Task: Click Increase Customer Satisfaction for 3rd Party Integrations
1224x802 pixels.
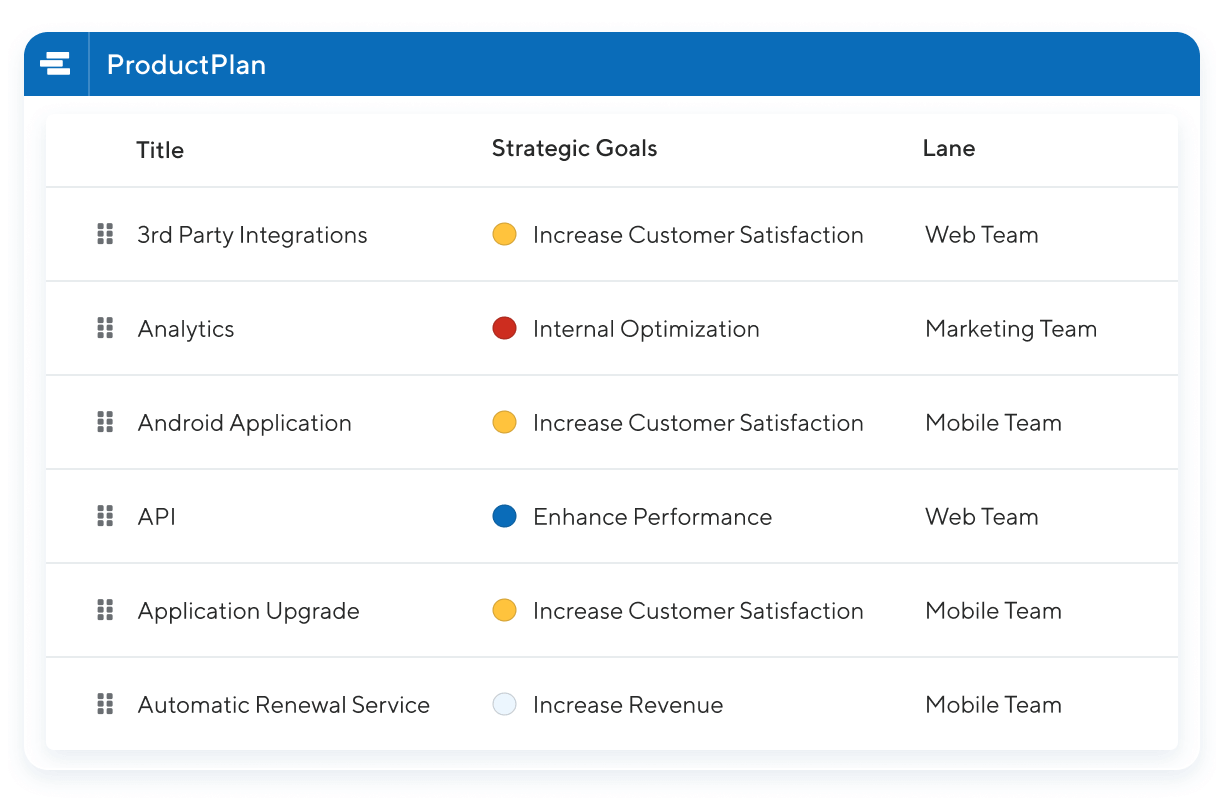Action: pyautogui.click(x=698, y=235)
